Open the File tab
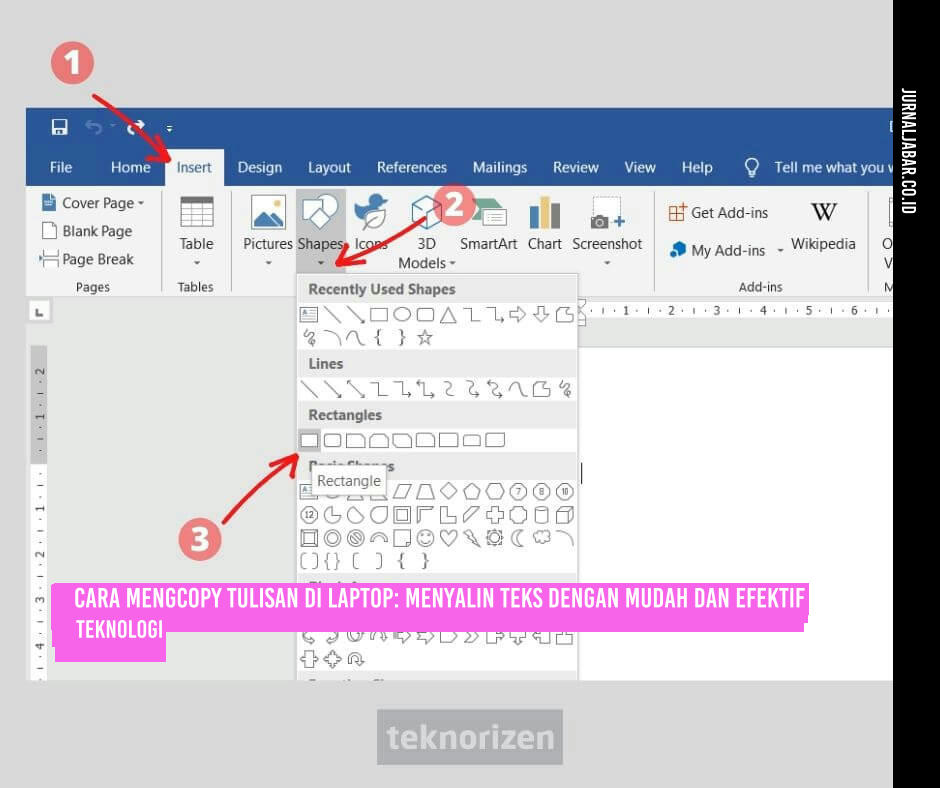Image resolution: width=940 pixels, height=788 pixels. (61, 167)
